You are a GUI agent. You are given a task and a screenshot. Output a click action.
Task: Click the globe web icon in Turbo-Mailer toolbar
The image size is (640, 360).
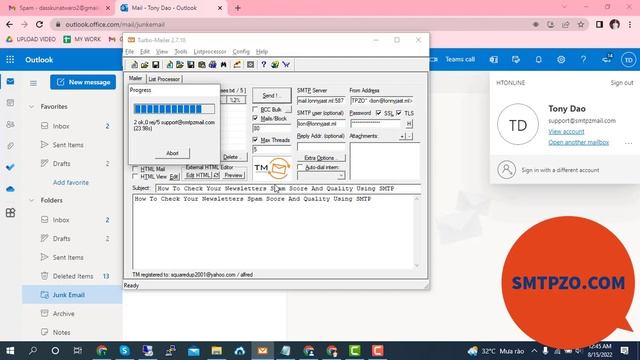(x=275, y=64)
